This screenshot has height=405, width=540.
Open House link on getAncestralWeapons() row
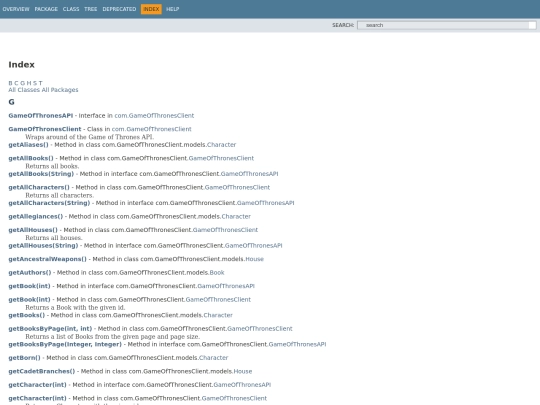click(x=255, y=259)
